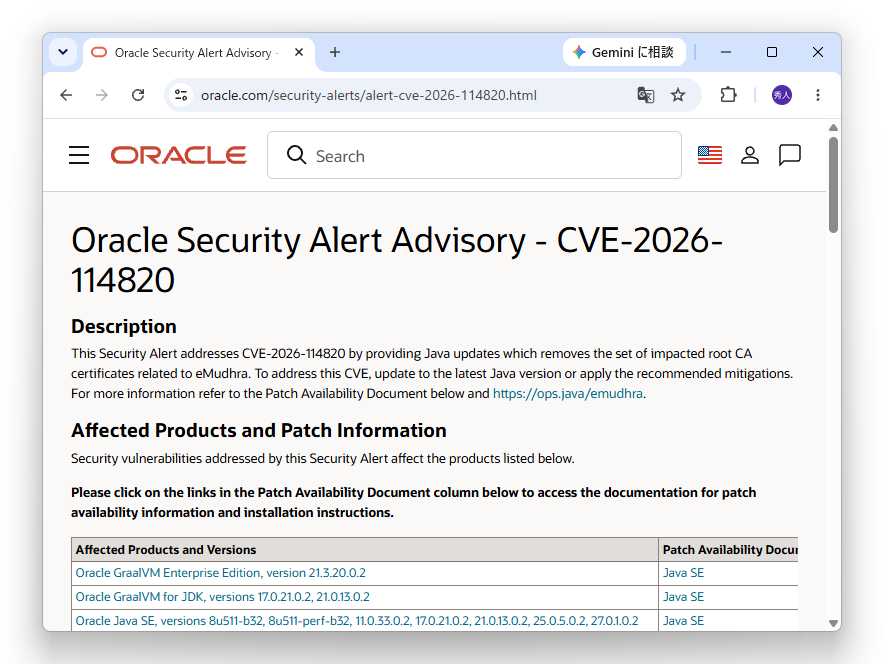Go forward to the next page
The height and width of the screenshot is (664, 885).
click(102, 95)
